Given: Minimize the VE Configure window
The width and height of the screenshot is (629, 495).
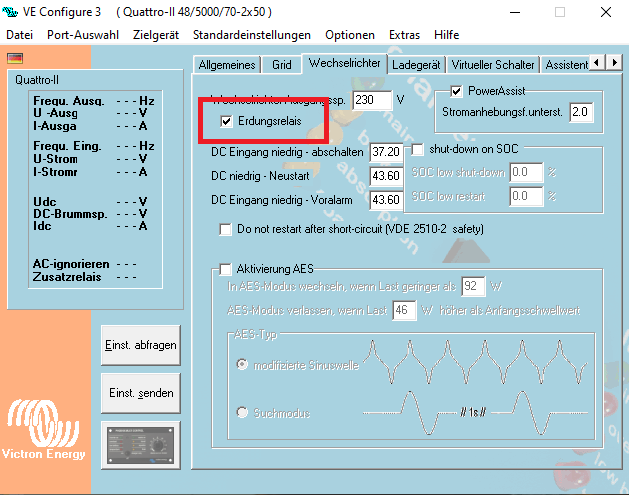Looking at the screenshot, I should click(x=515, y=12).
